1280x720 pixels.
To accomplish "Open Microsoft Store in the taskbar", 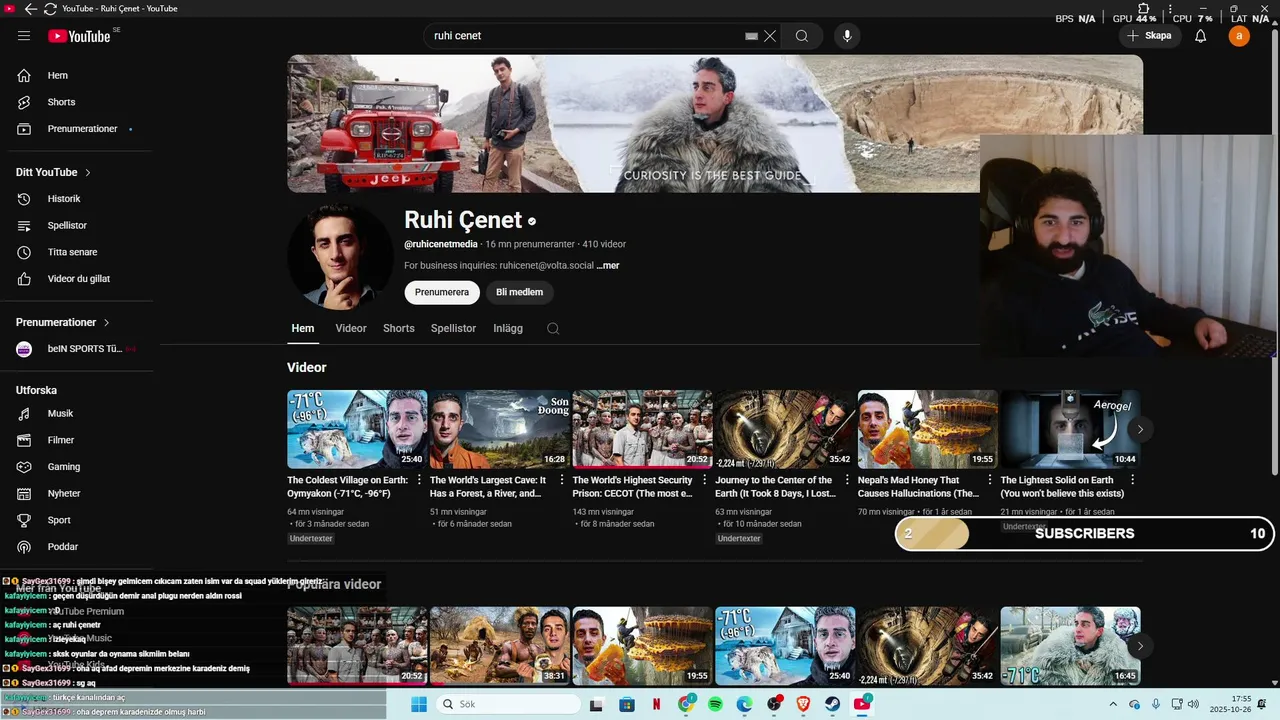I will pyautogui.click(x=627, y=705).
